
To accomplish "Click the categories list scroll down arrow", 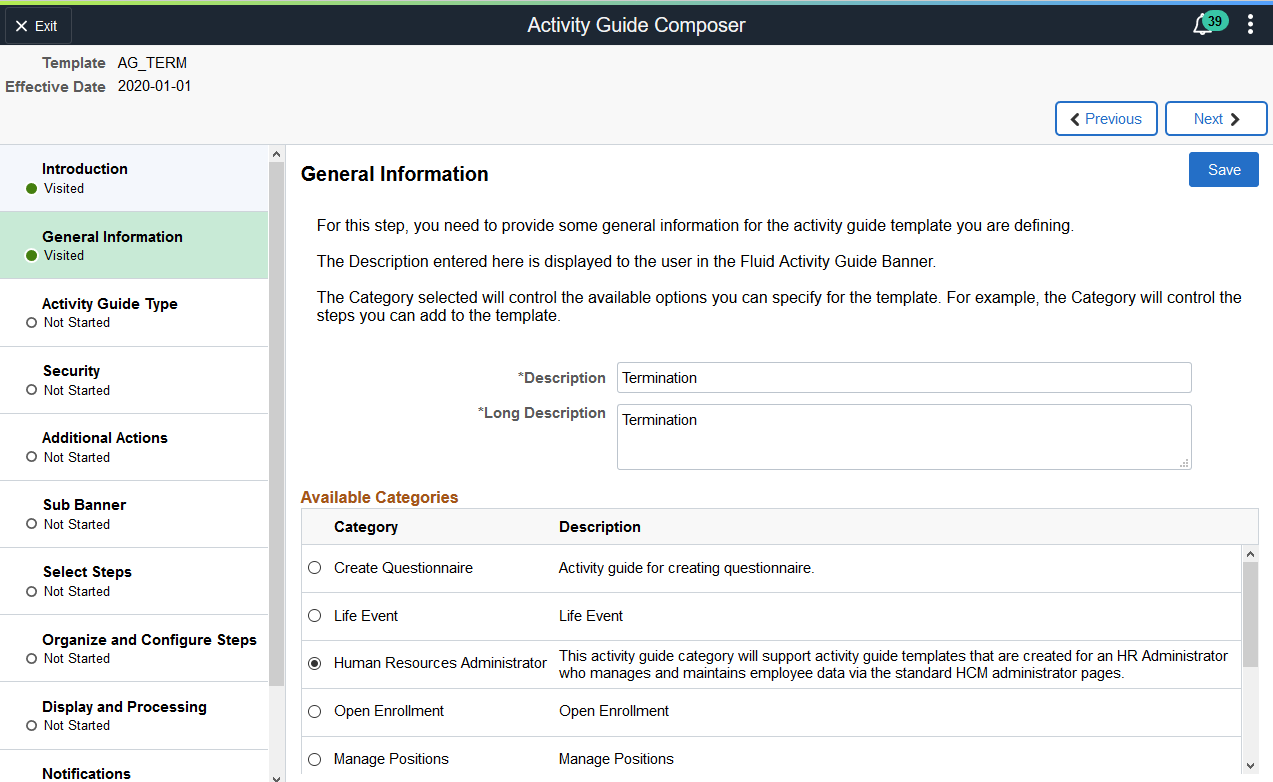I will click(x=1250, y=766).
